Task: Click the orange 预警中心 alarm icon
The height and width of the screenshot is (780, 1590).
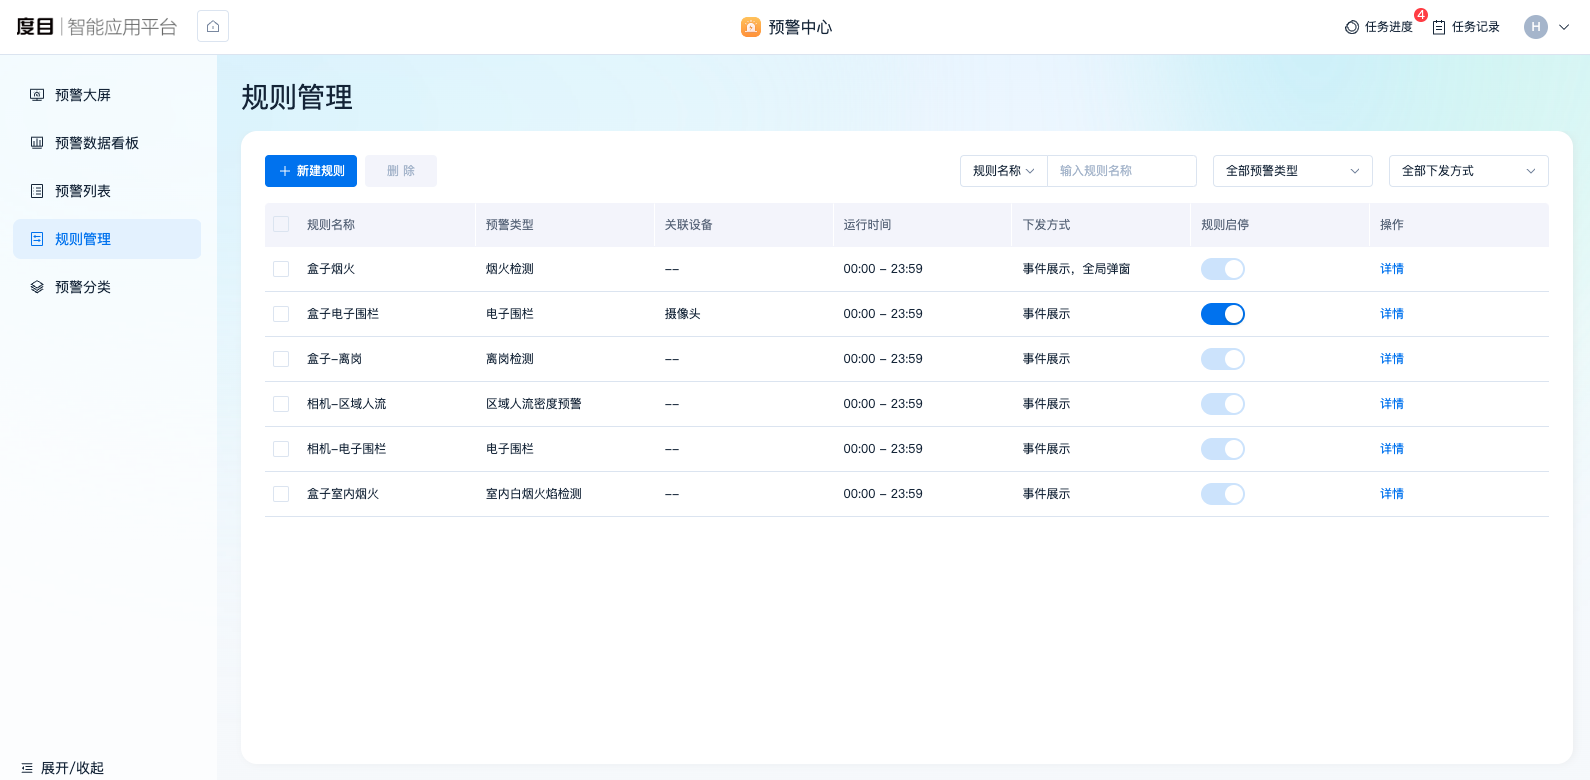Action: [750, 27]
